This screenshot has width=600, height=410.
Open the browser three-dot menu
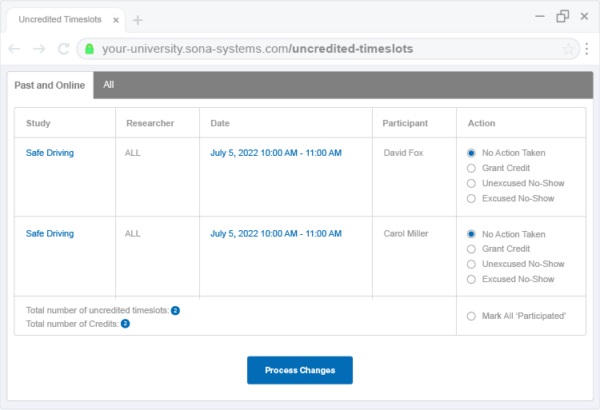[585, 48]
